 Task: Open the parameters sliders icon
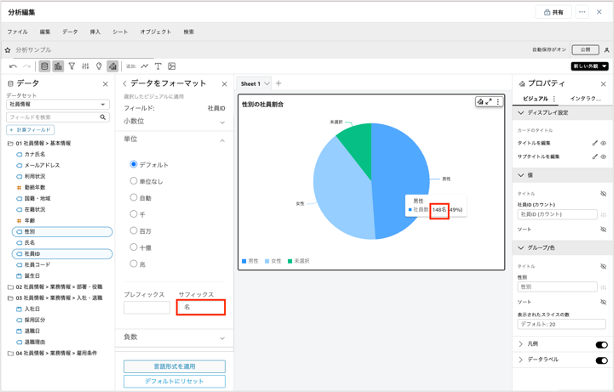[x=85, y=66]
